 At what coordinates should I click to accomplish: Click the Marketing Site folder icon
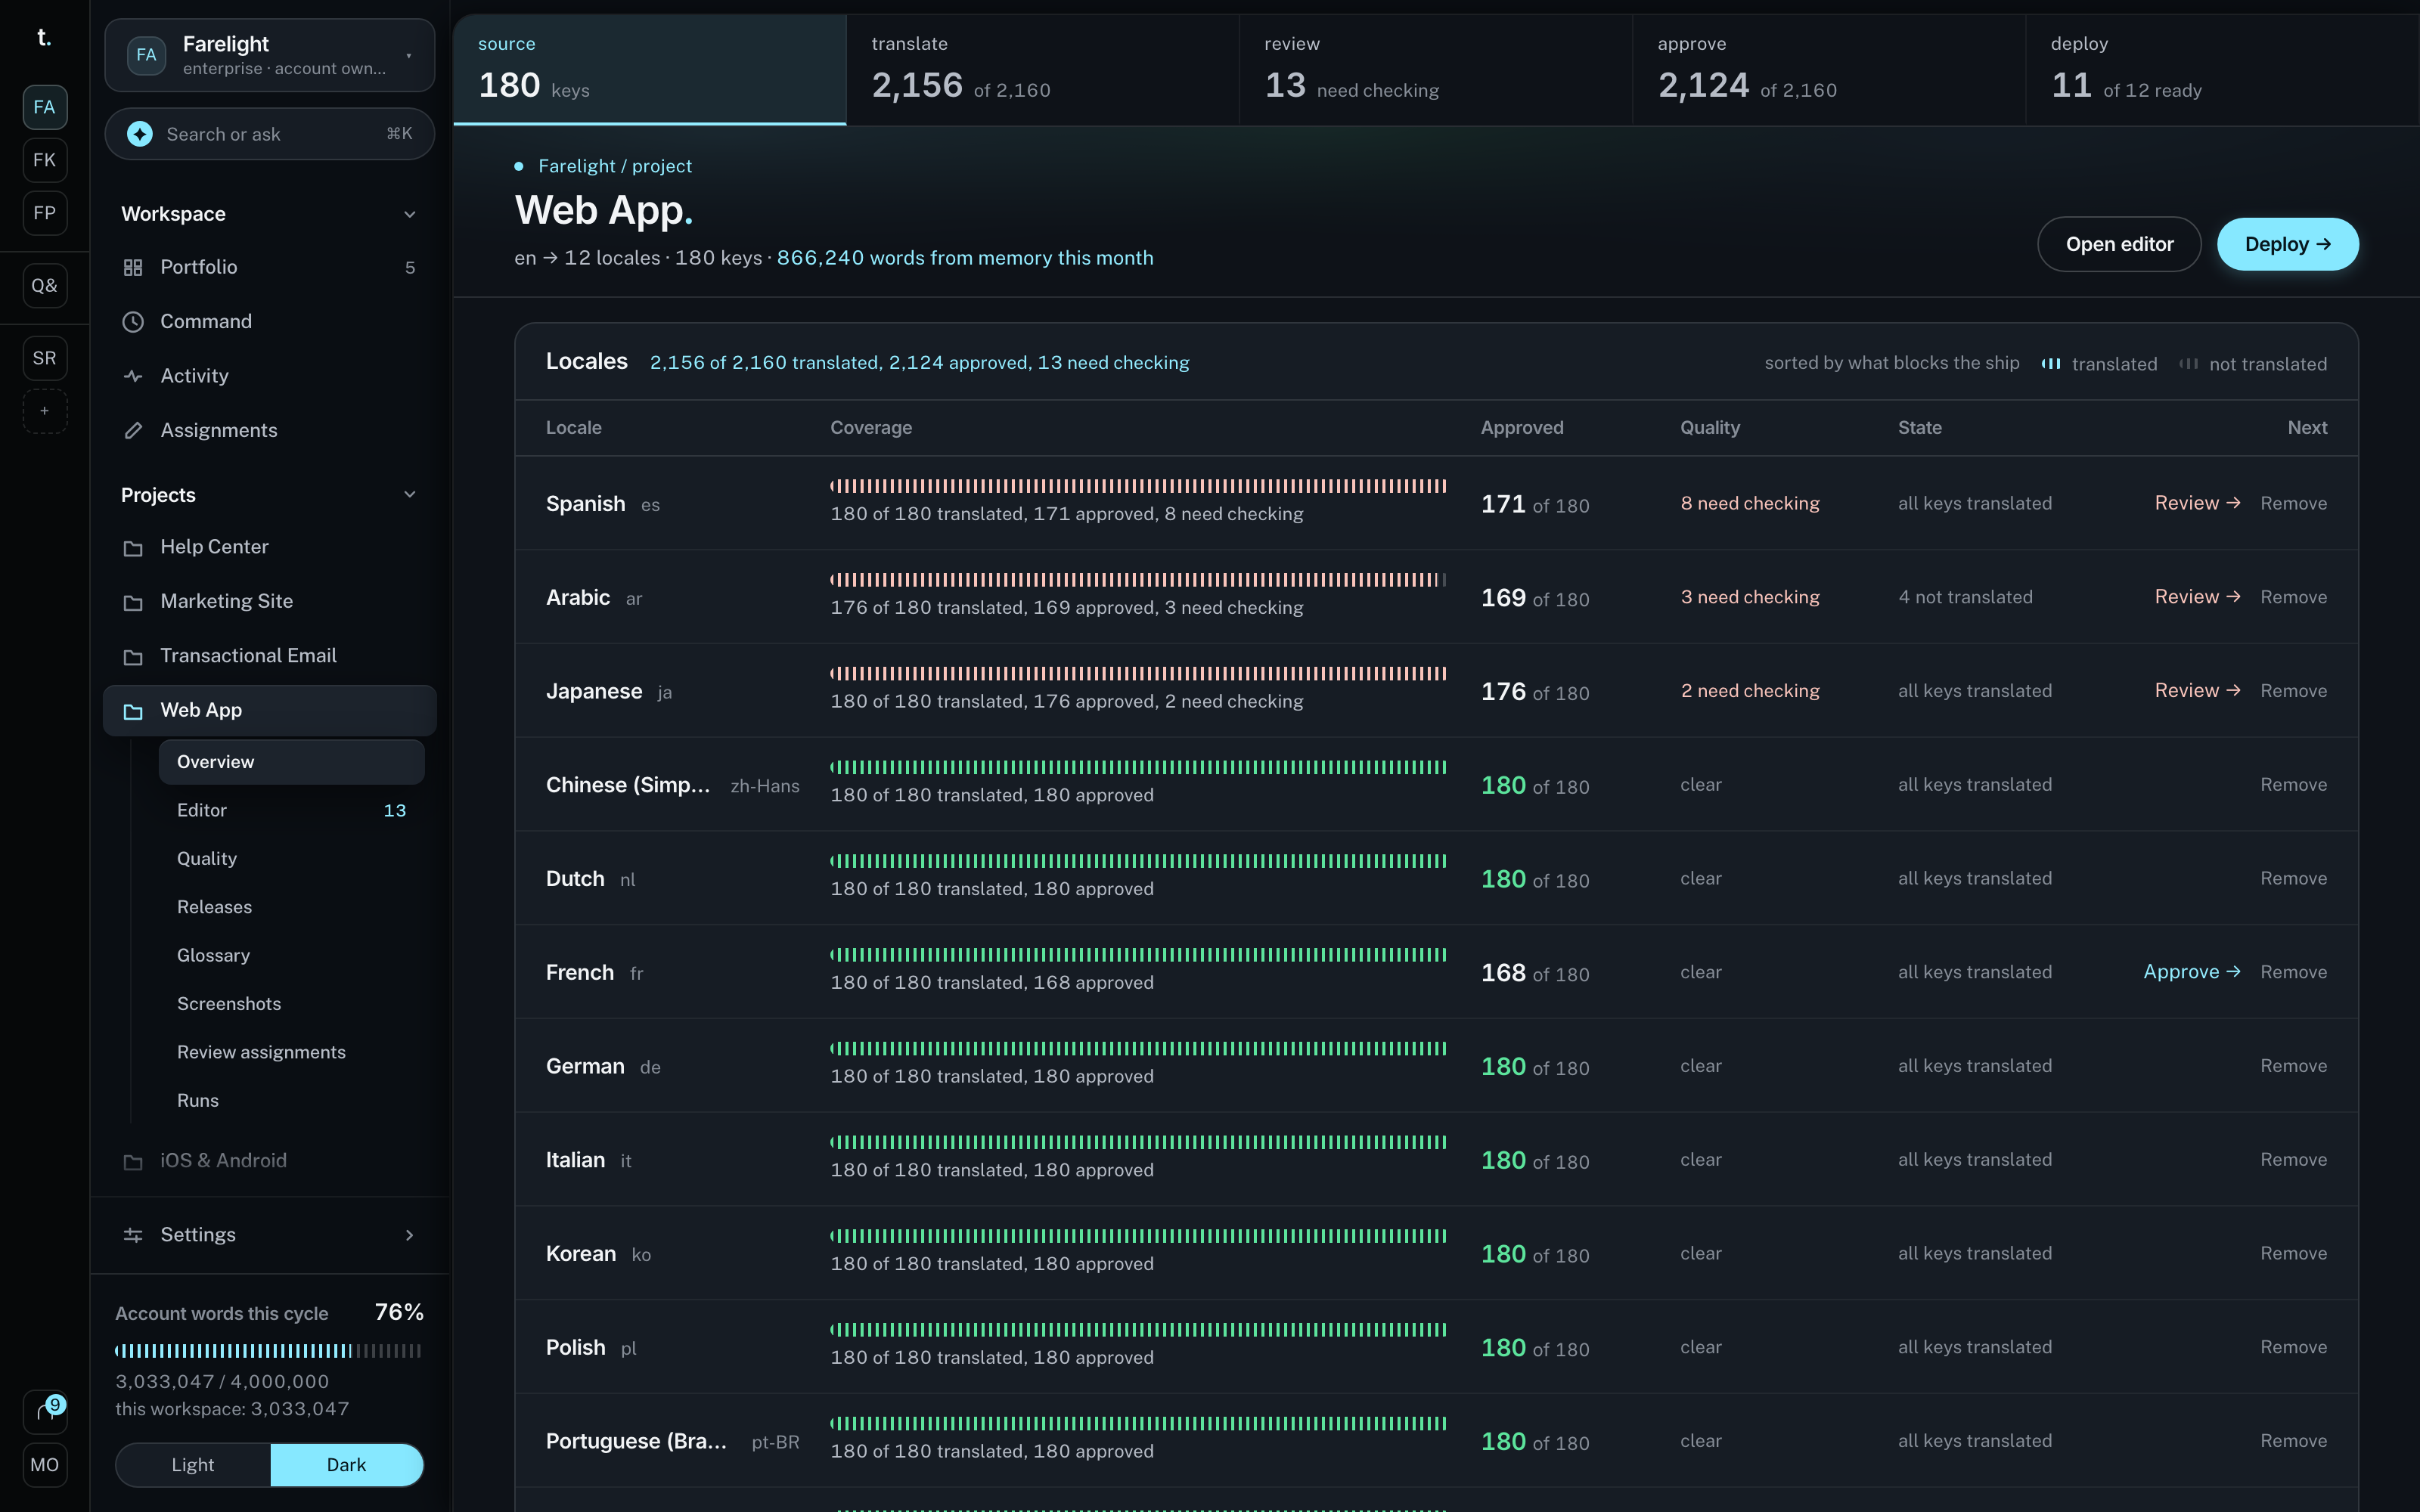tap(133, 602)
